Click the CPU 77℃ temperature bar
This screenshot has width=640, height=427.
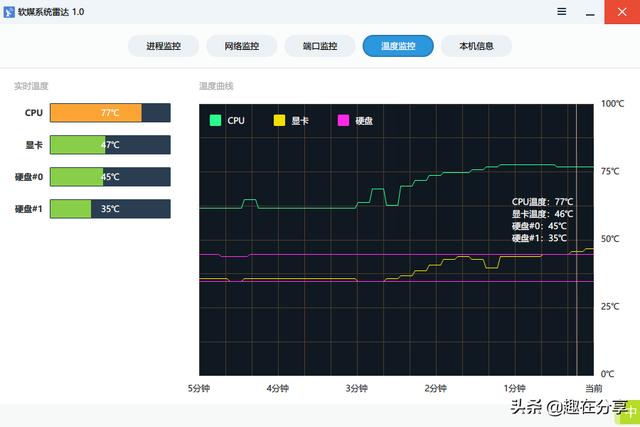[x=110, y=113]
